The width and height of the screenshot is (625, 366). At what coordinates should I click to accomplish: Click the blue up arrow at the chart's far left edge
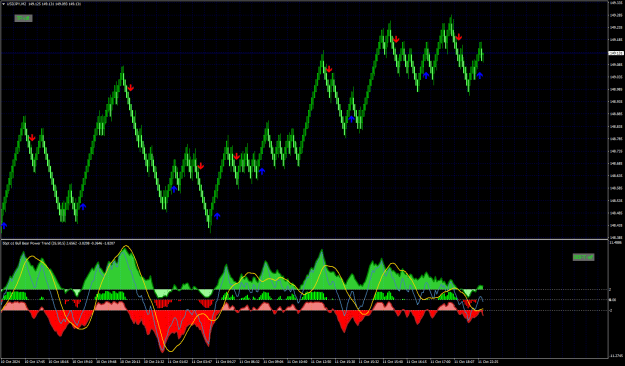(4, 226)
